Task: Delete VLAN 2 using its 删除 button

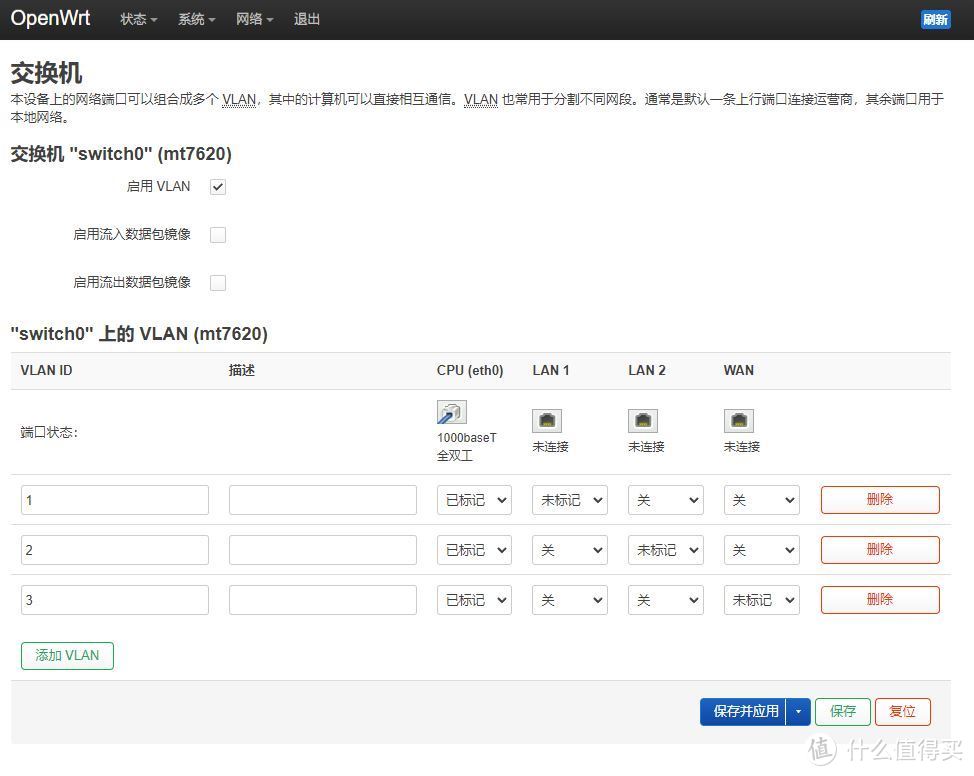Action: [879, 549]
